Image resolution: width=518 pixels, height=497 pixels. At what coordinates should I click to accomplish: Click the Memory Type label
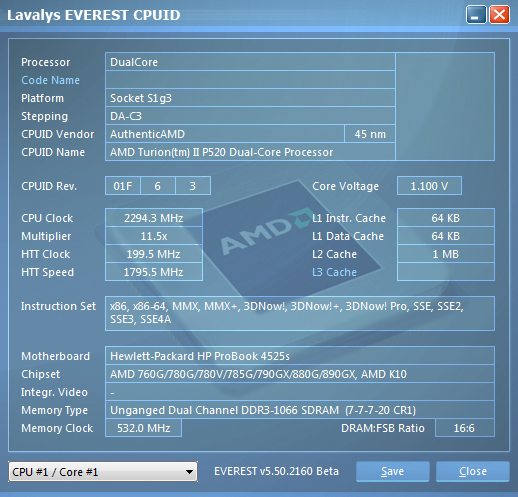coord(54,410)
